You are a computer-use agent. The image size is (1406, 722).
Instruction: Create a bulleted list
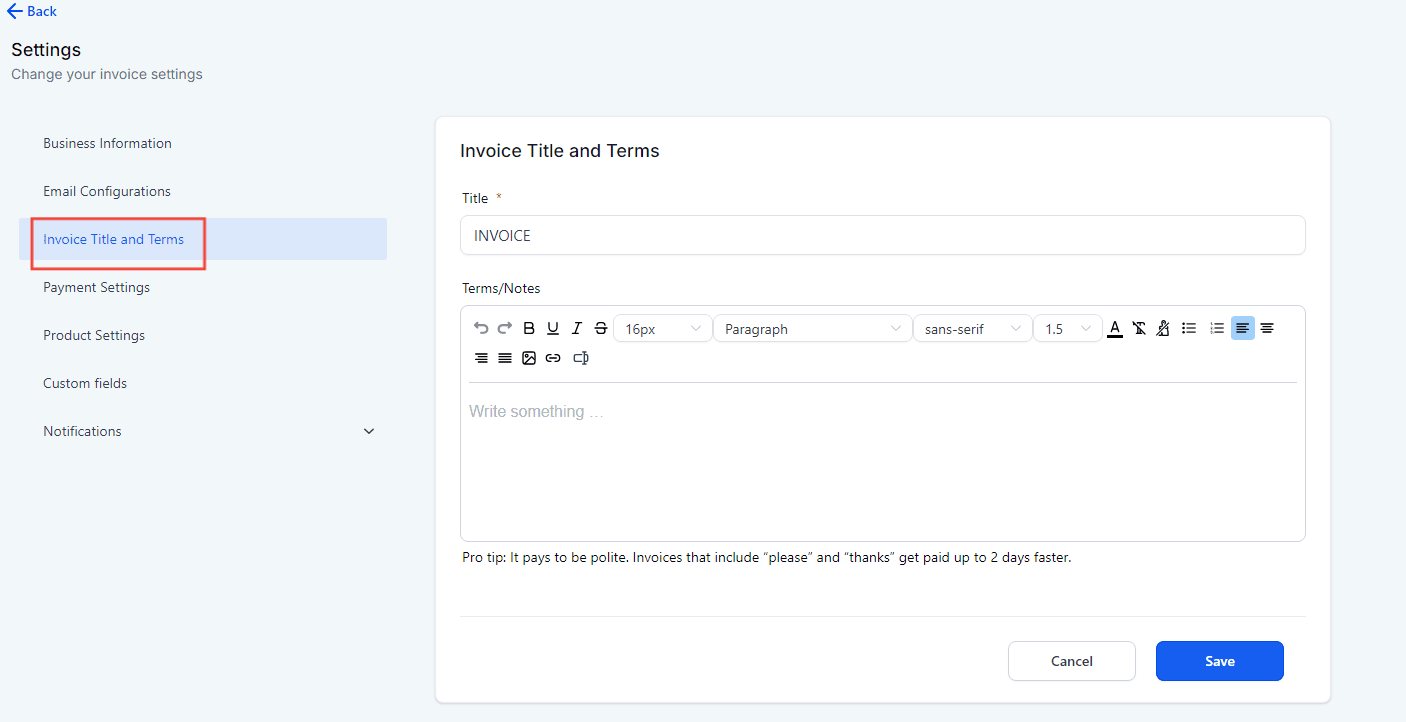(x=1189, y=327)
